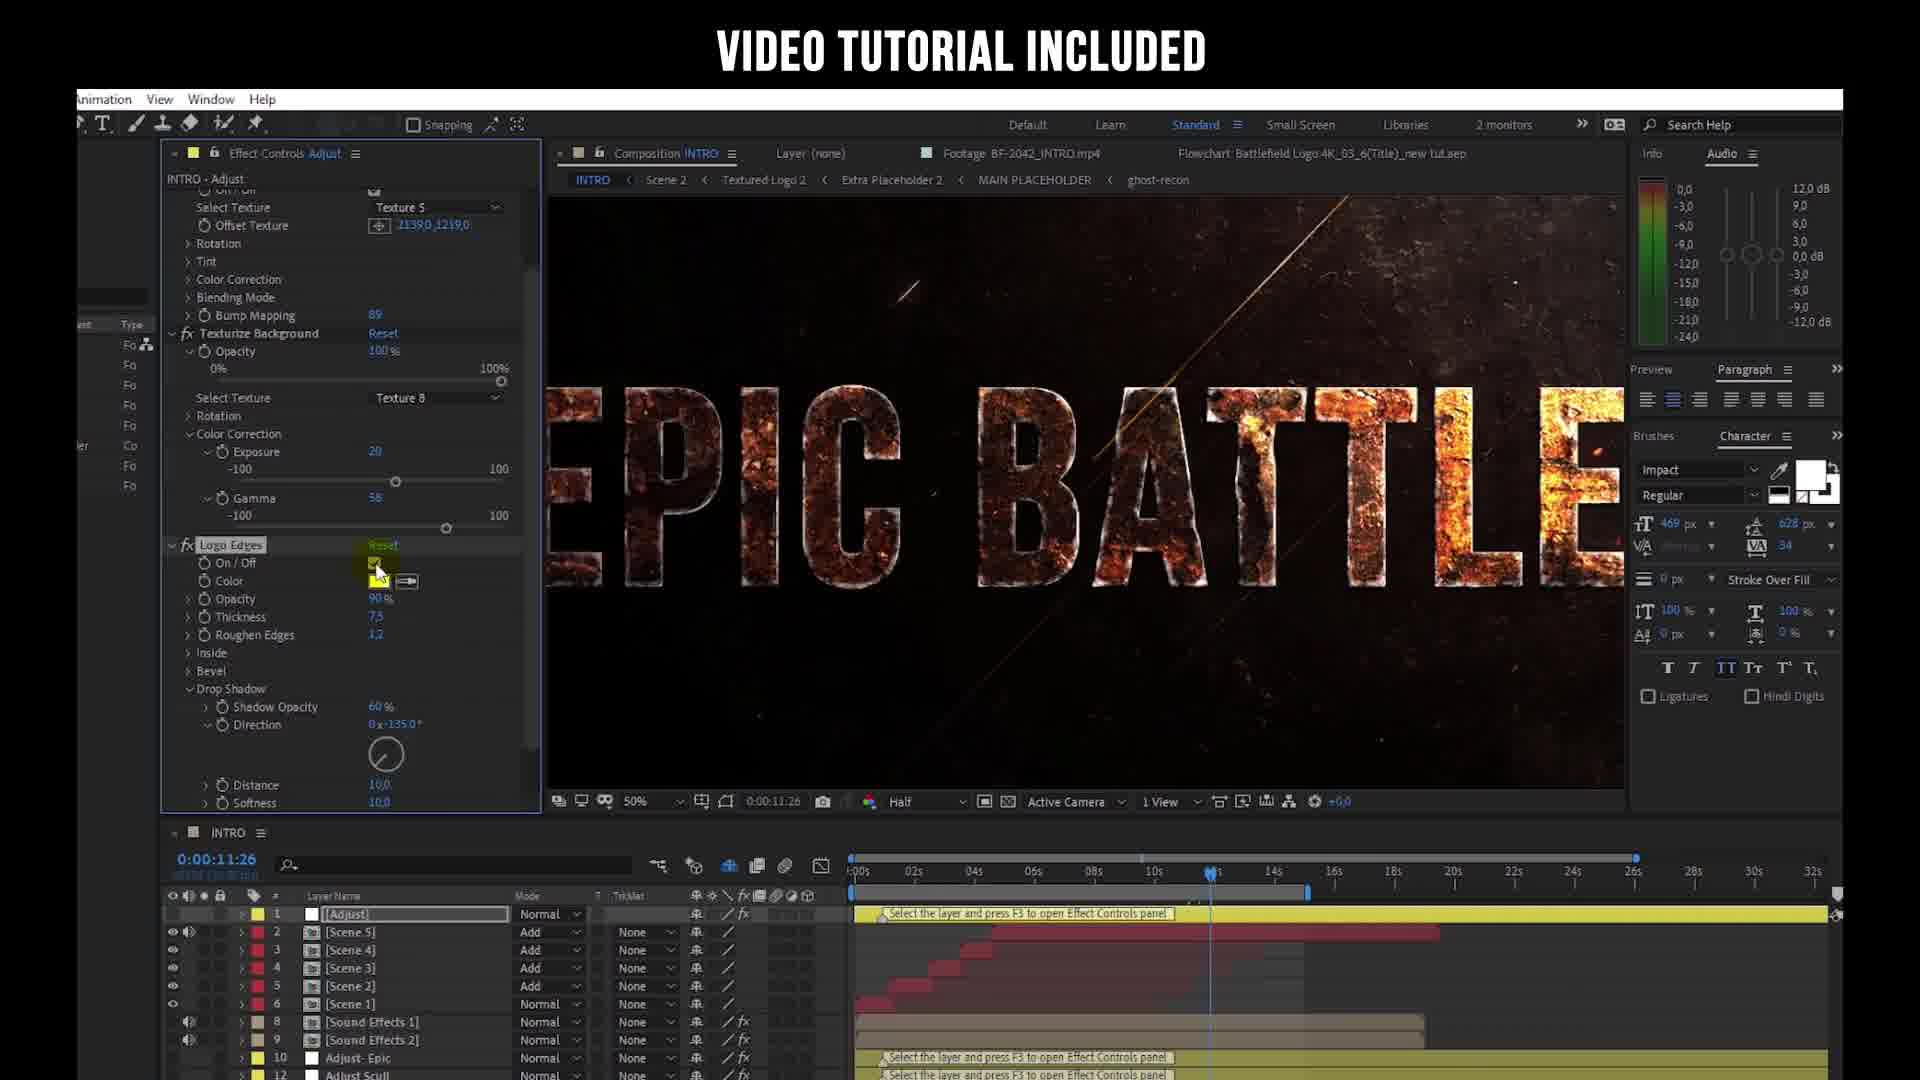Switch to the Small Screen workspace

(x=1300, y=125)
